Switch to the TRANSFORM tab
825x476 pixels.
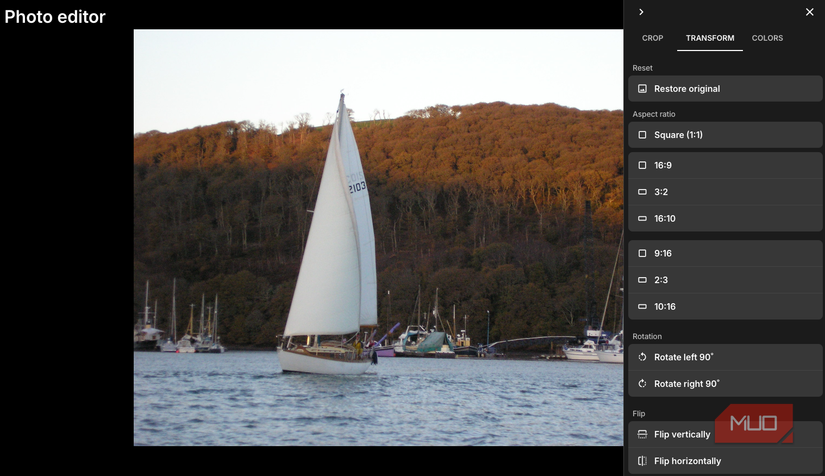[710, 38]
